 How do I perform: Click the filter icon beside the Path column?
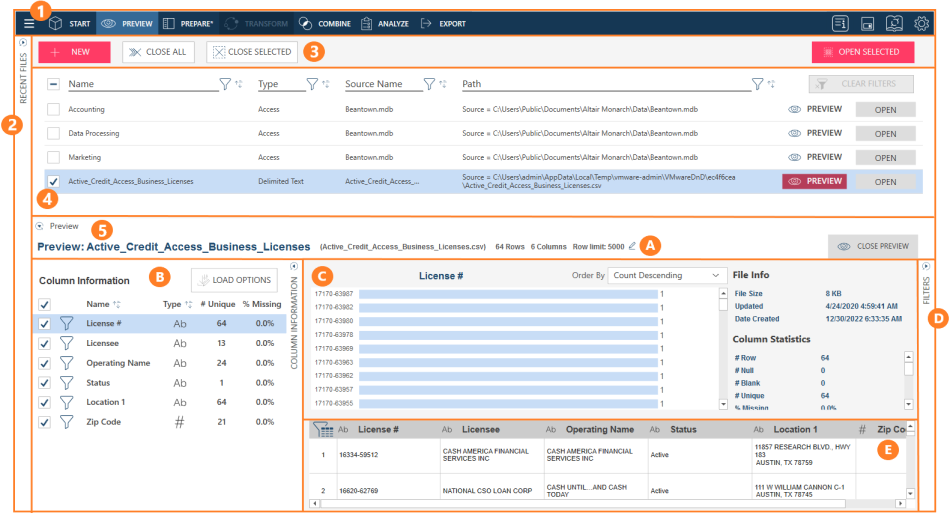757,85
